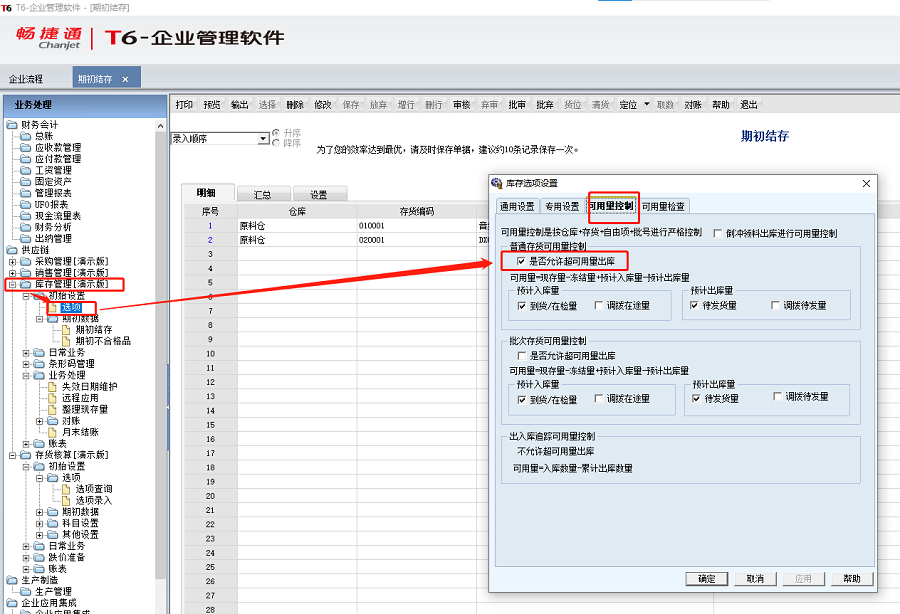The height and width of the screenshot is (614, 900).
Task: Open the 管理报表 folder icon
Action: (x=25, y=193)
